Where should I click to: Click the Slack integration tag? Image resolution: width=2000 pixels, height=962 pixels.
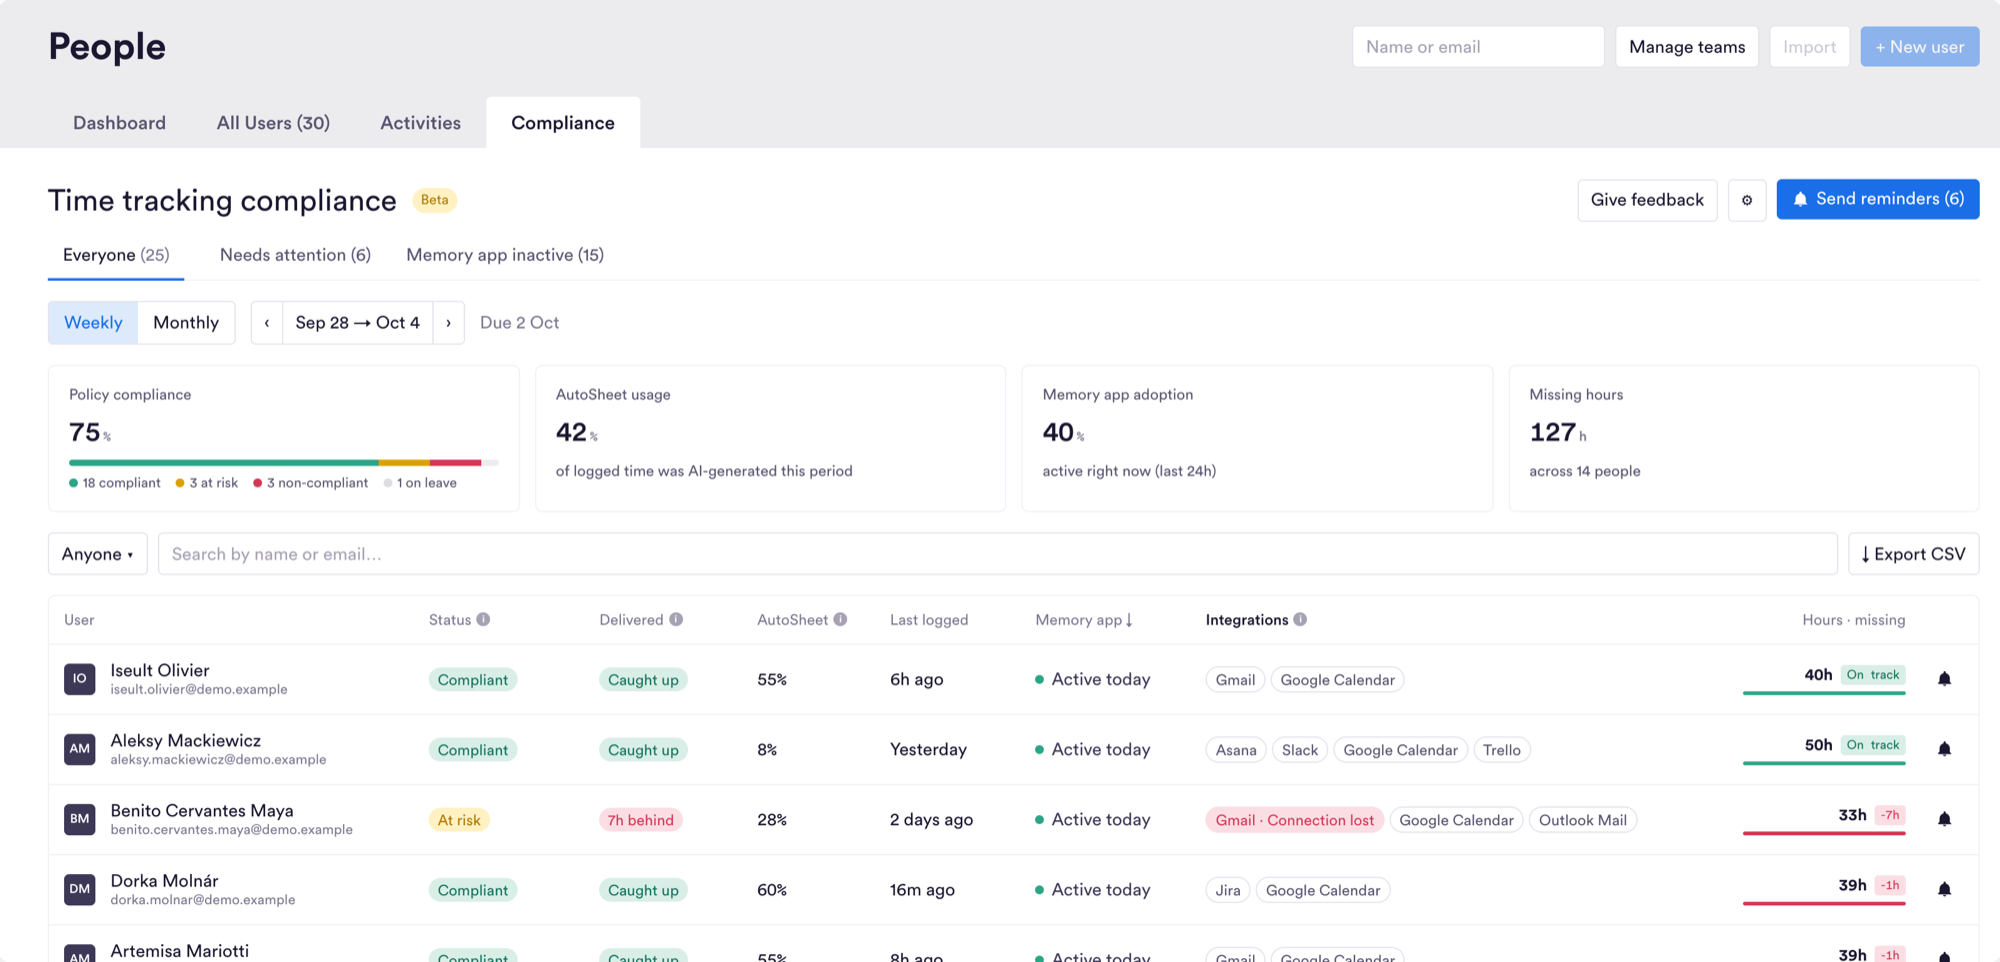coord(1300,750)
